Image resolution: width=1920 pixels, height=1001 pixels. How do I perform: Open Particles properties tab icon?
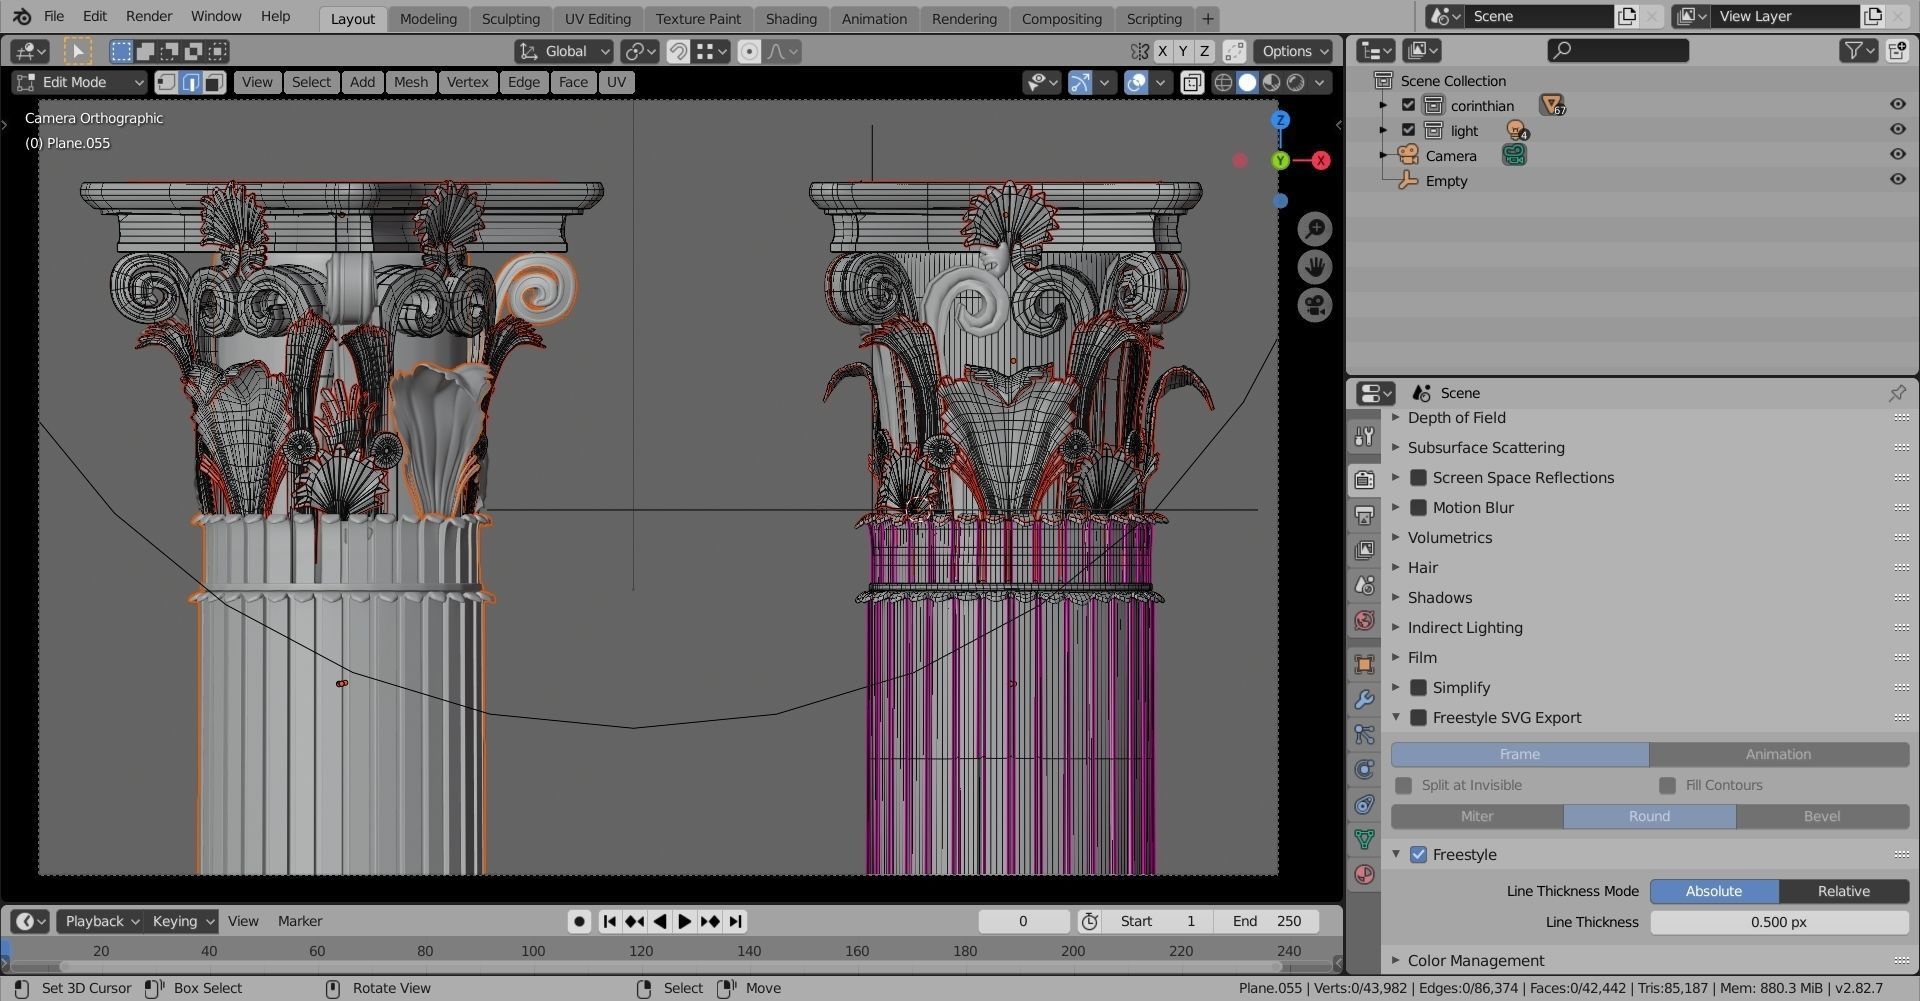pyautogui.click(x=1364, y=734)
